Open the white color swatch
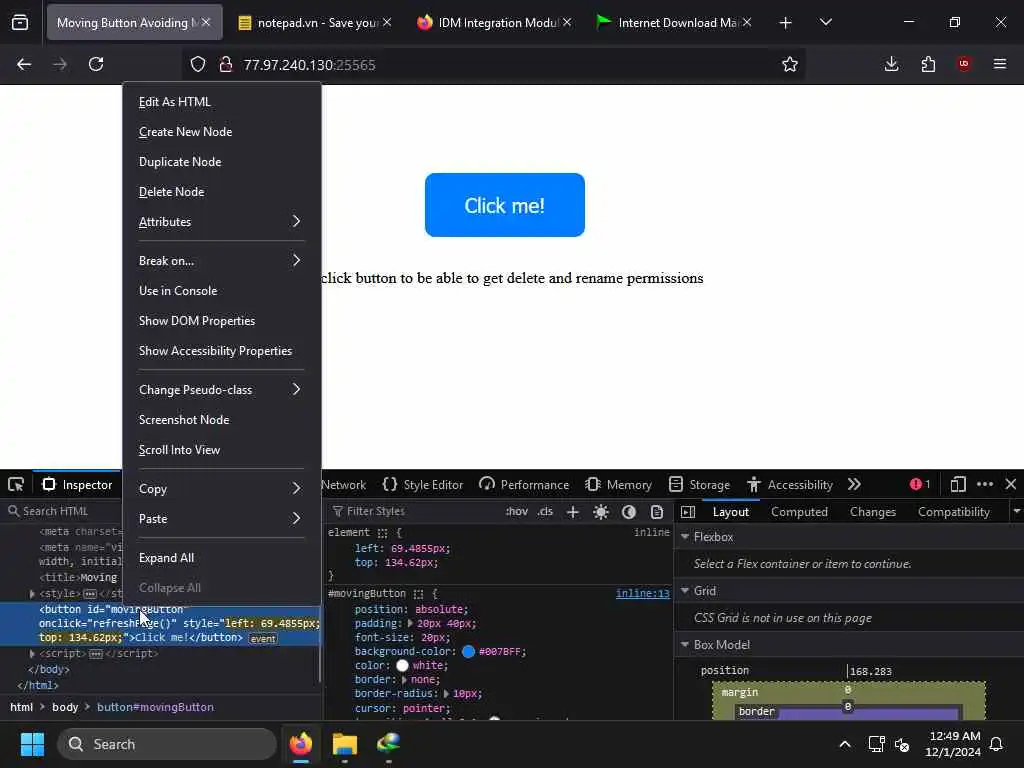The image size is (1024, 768). click(402, 665)
